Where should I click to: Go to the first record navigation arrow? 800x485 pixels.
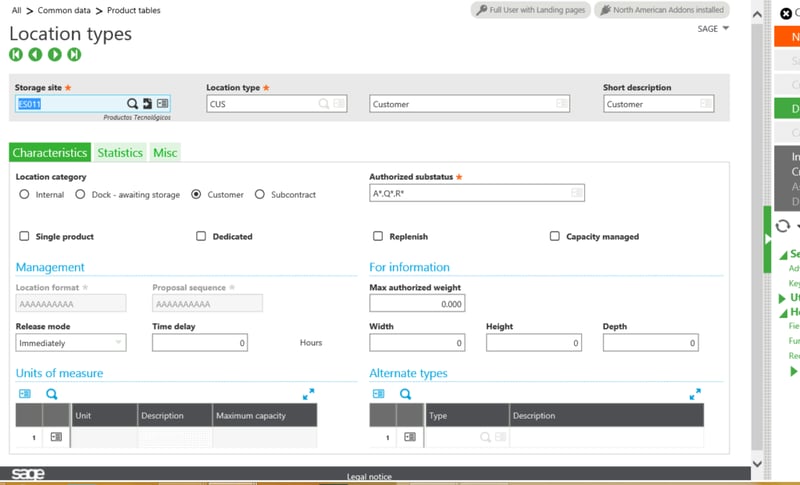coord(16,54)
